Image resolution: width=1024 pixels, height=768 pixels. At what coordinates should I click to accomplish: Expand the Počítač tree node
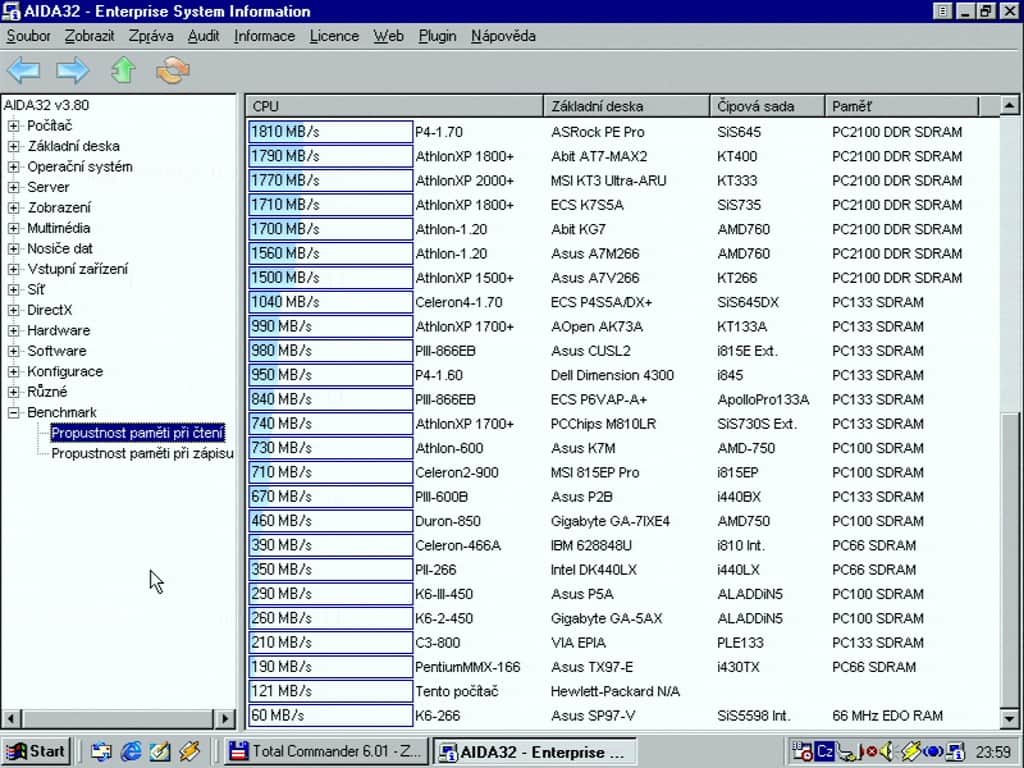point(13,125)
